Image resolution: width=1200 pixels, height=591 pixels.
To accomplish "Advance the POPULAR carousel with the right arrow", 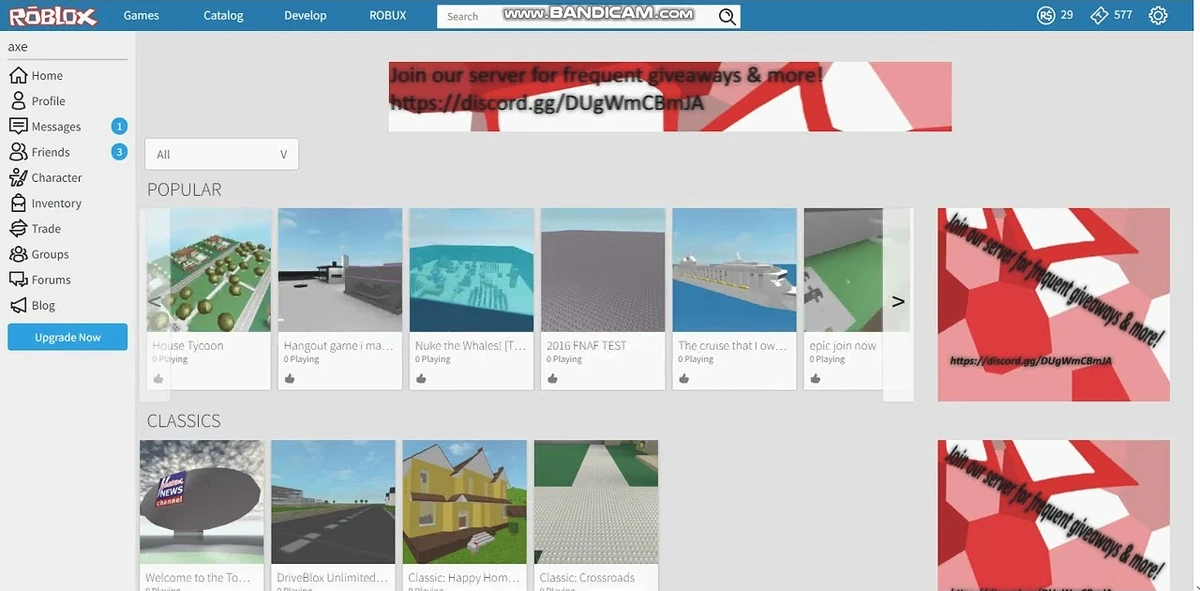I will [898, 299].
